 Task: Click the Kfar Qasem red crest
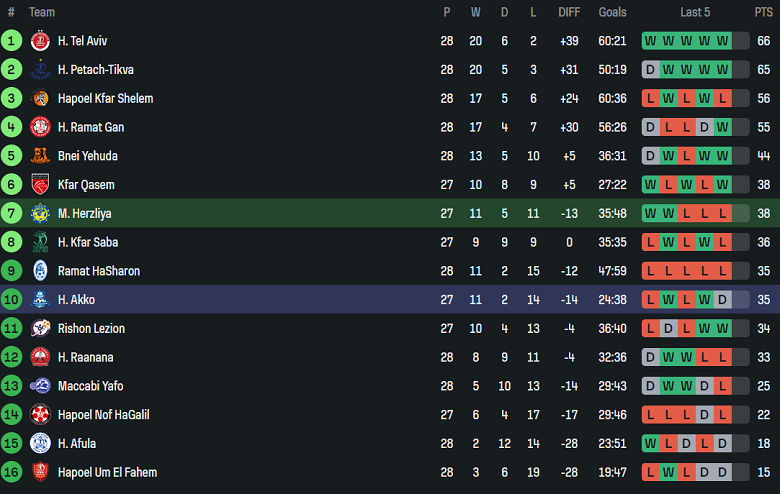40,185
